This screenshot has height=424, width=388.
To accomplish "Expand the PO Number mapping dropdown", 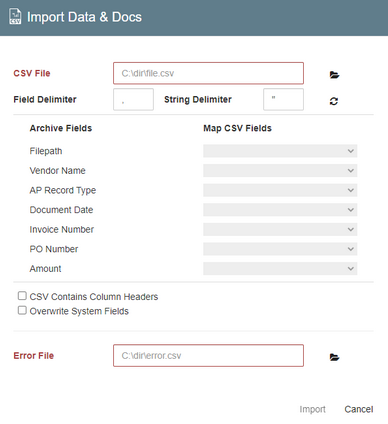I will [280, 249].
